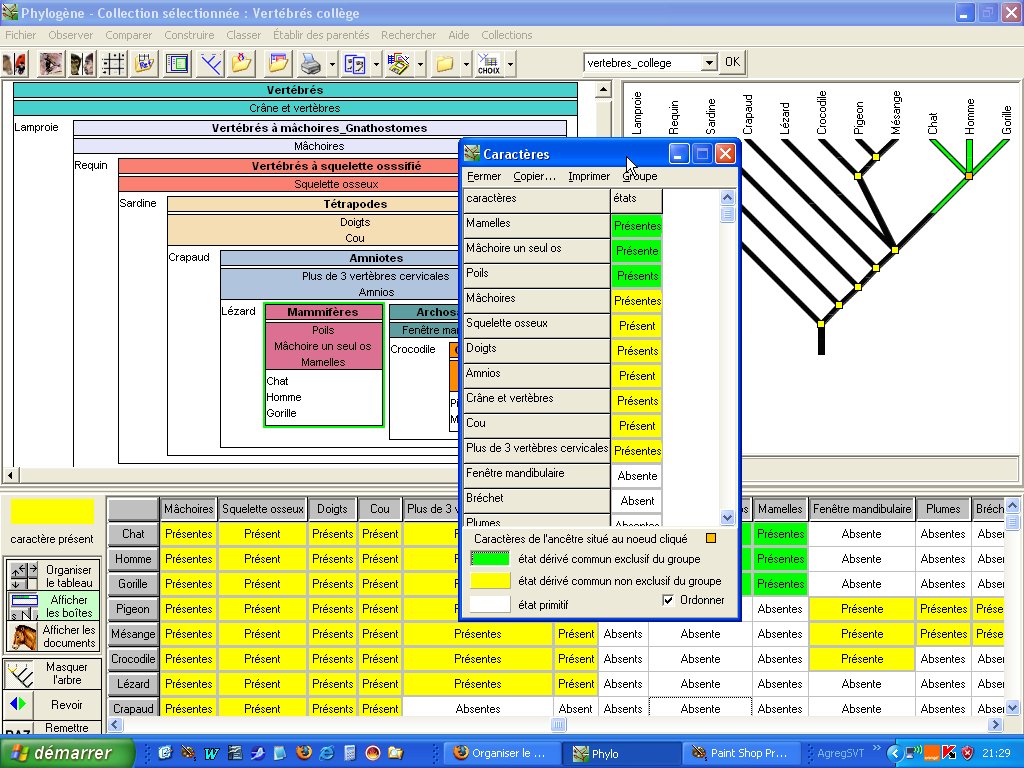Open the Copier... menu in Caractères window
Viewport: 1024px width, 768px height.
click(x=534, y=176)
